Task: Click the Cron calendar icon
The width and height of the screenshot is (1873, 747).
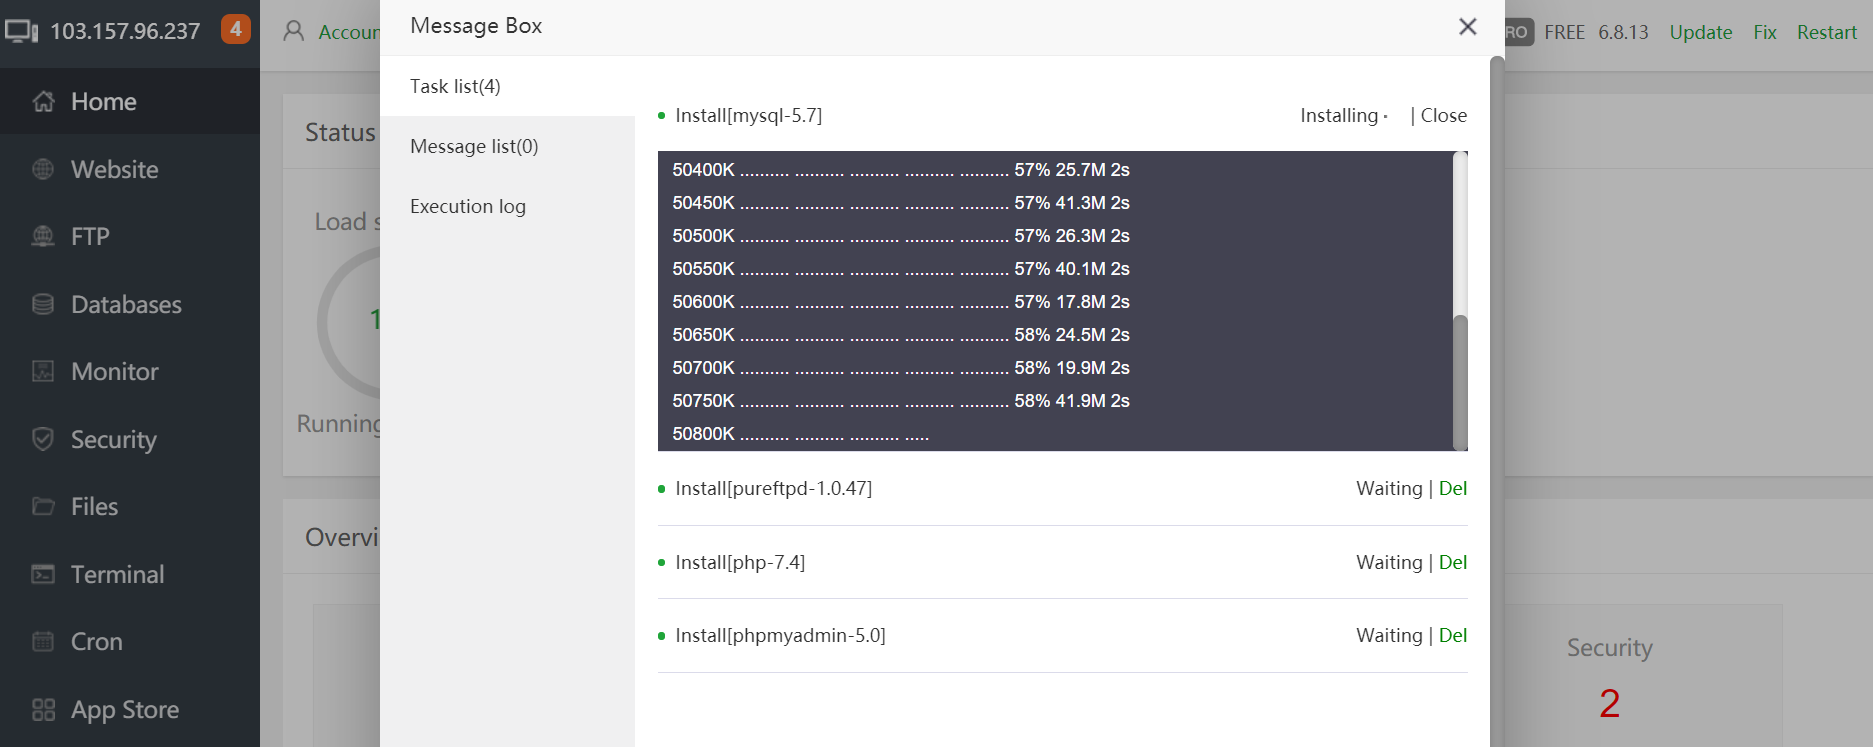Action: point(43,641)
